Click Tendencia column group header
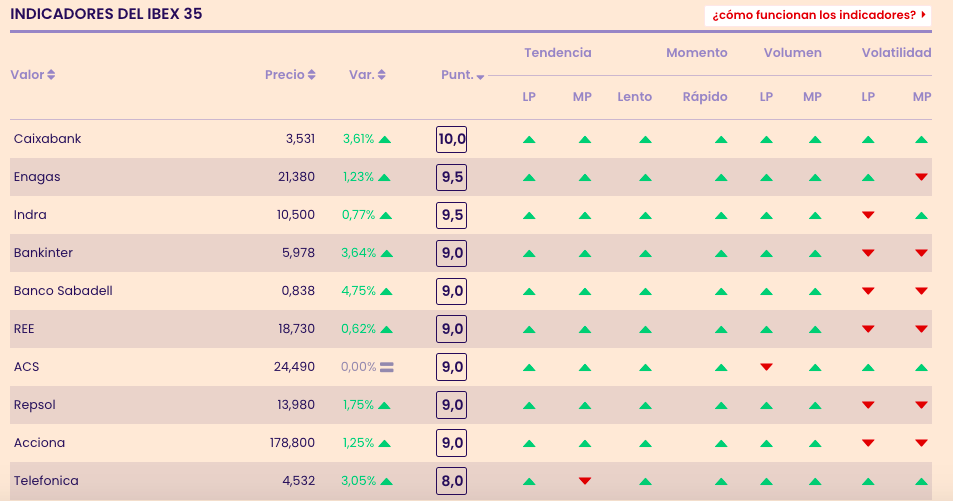The image size is (953, 501). click(558, 53)
